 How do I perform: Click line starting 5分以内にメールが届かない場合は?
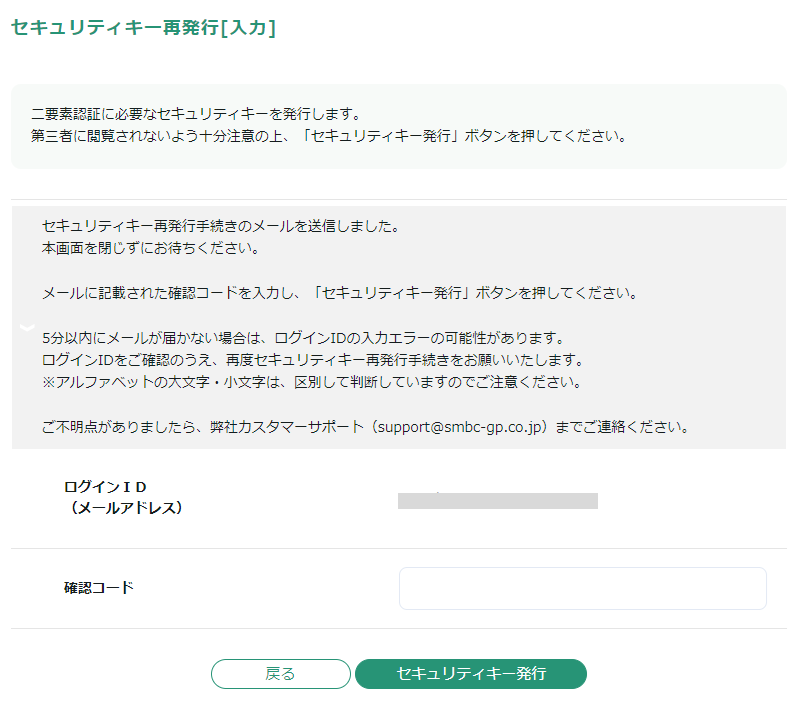click(303, 338)
